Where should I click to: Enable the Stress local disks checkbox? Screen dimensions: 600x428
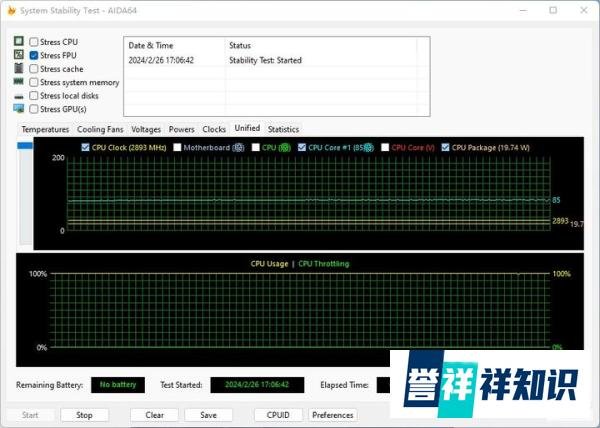34,96
